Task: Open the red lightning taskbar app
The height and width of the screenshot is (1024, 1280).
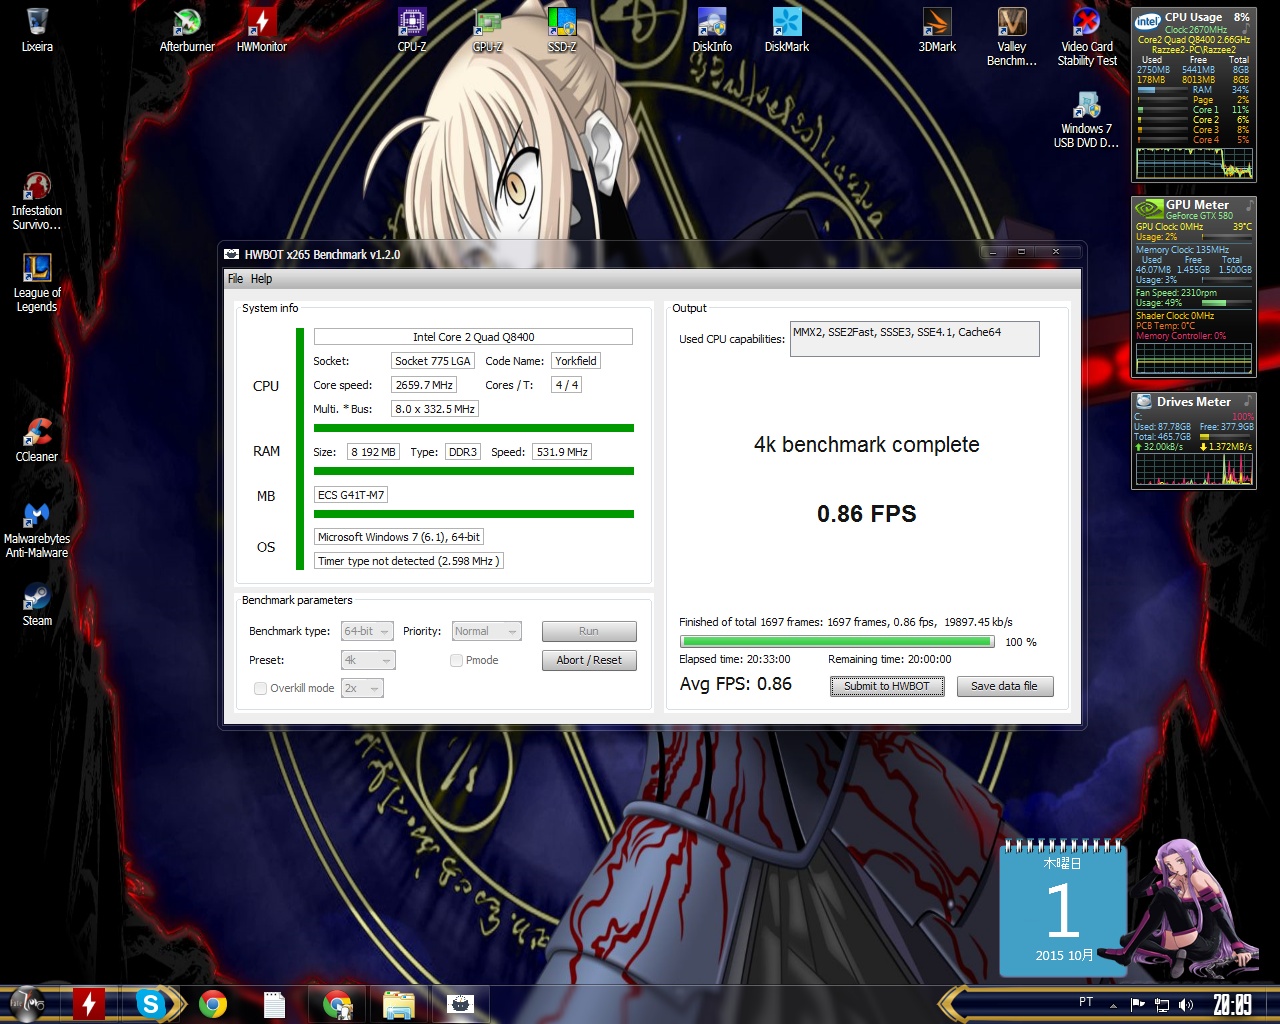Action: tap(89, 1003)
